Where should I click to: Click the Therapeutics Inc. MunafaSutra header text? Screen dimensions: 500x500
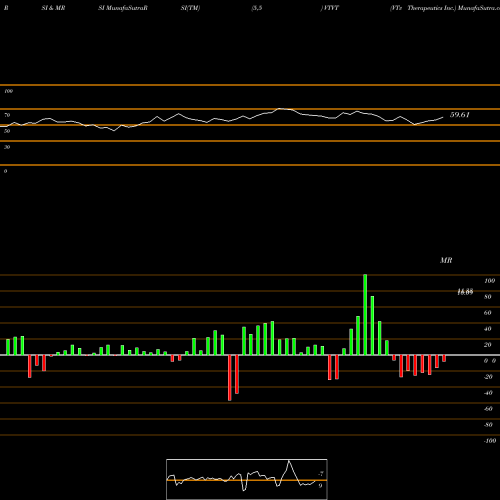point(454,8)
